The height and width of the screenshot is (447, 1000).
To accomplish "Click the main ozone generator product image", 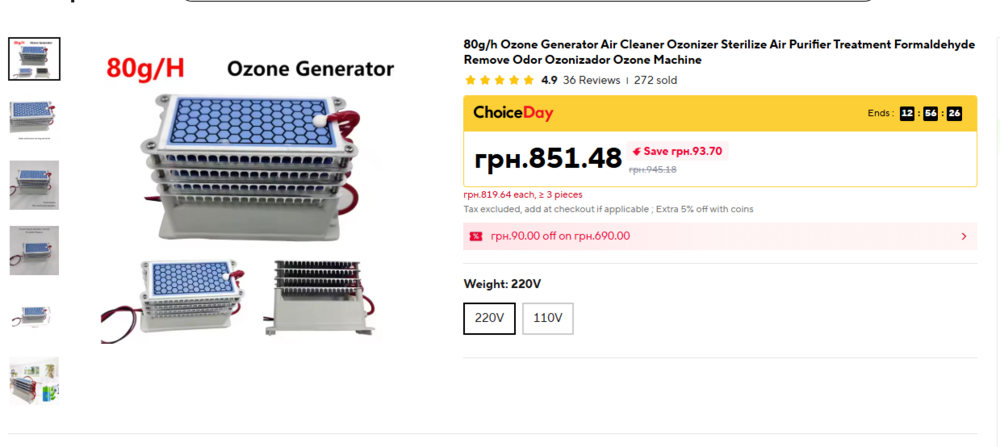I will [x=250, y=200].
